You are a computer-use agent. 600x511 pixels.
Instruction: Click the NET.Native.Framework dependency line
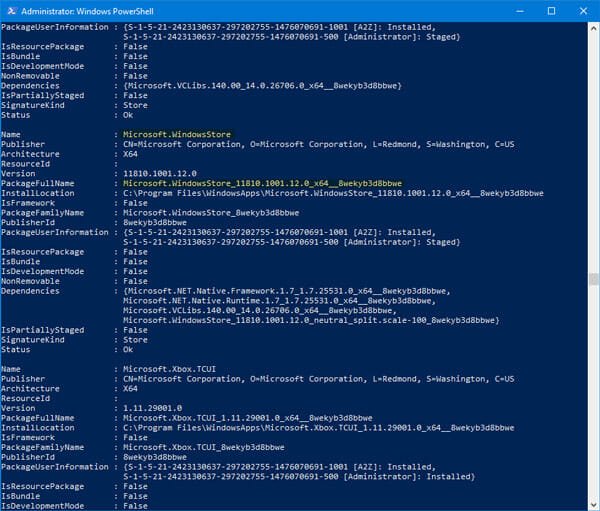click(x=287, y=291)
